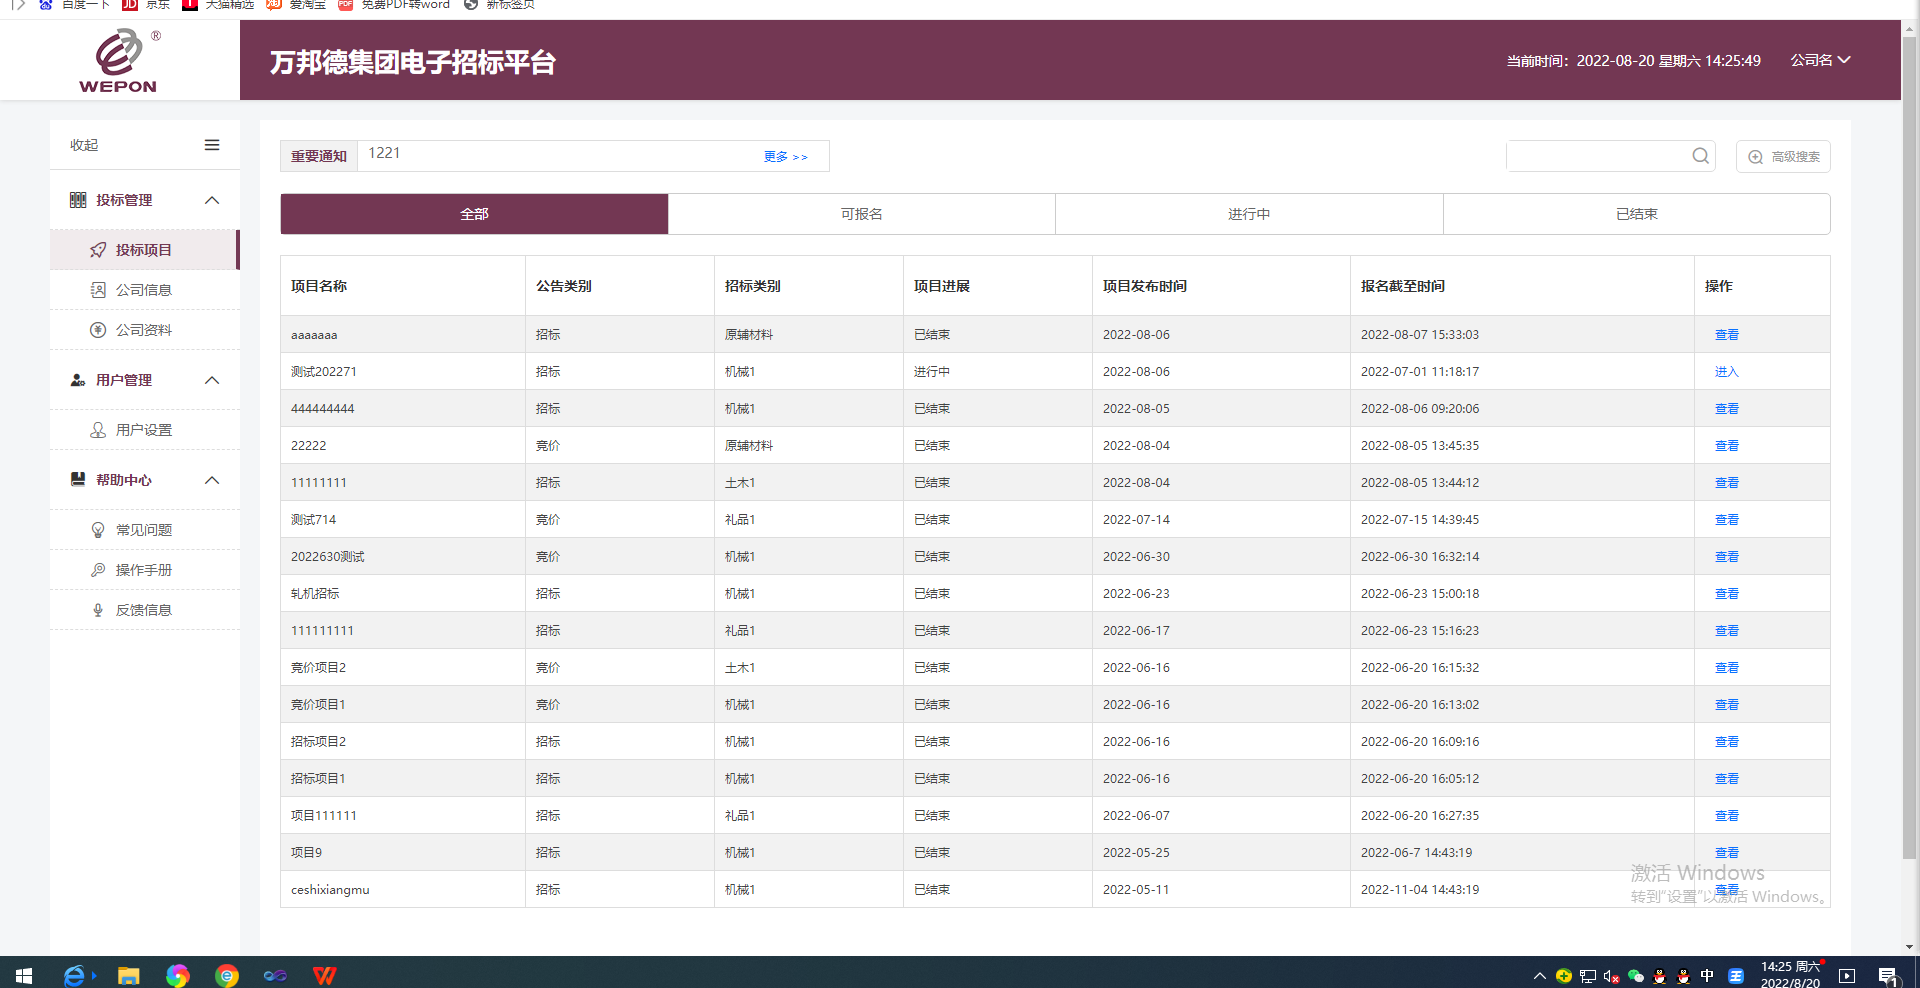Image resolution: width=1920 pixels, height=988 pixels.
Task: Switch to the 全部 tab
Action: (474, 214)
